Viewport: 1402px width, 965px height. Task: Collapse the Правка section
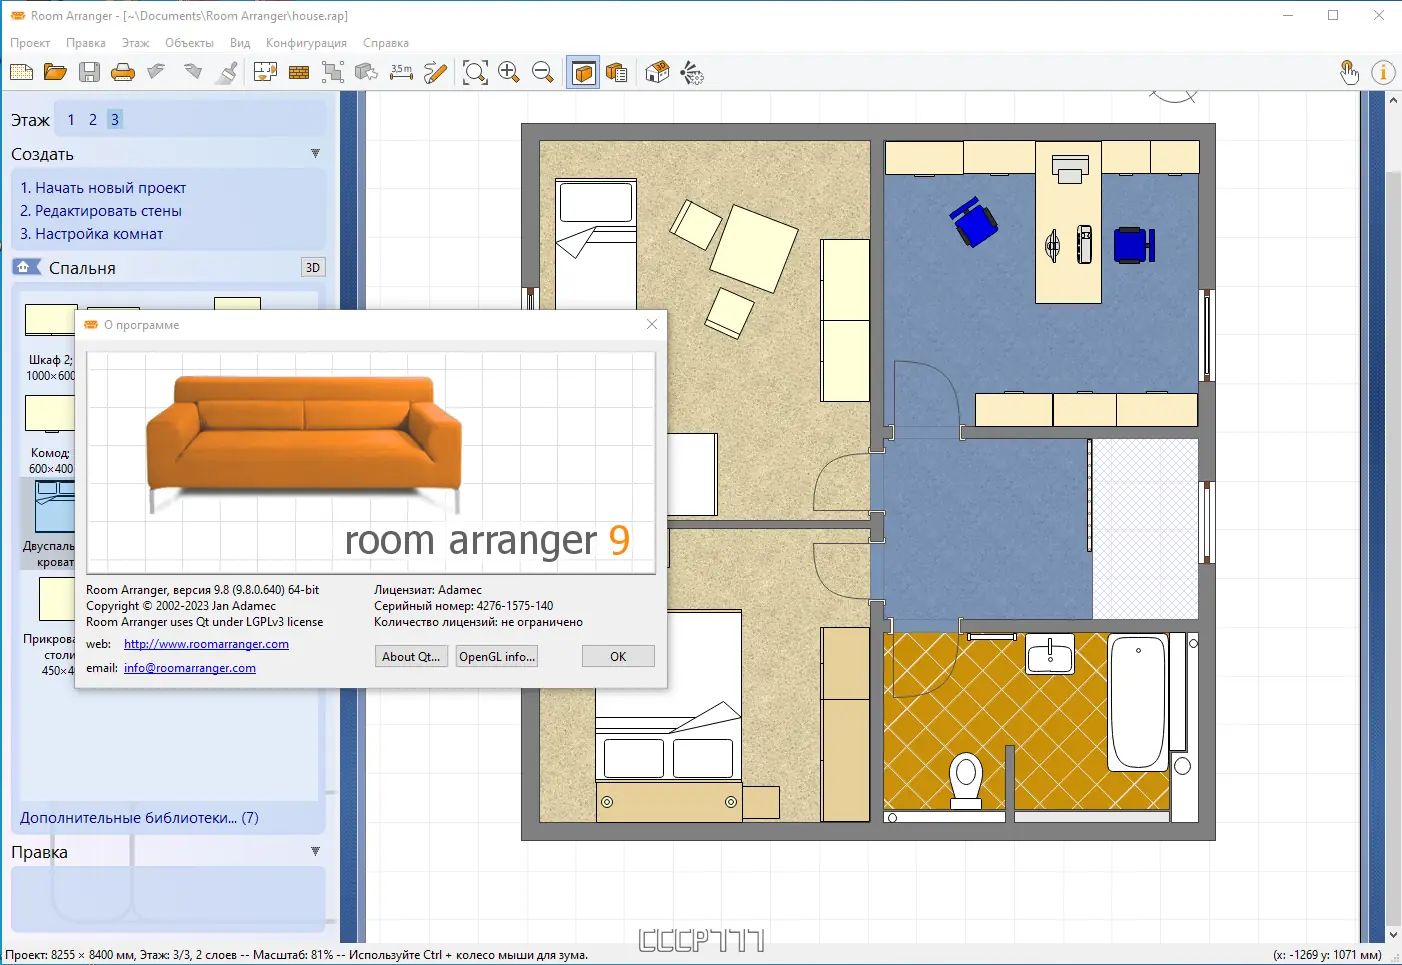coord(315,851)
